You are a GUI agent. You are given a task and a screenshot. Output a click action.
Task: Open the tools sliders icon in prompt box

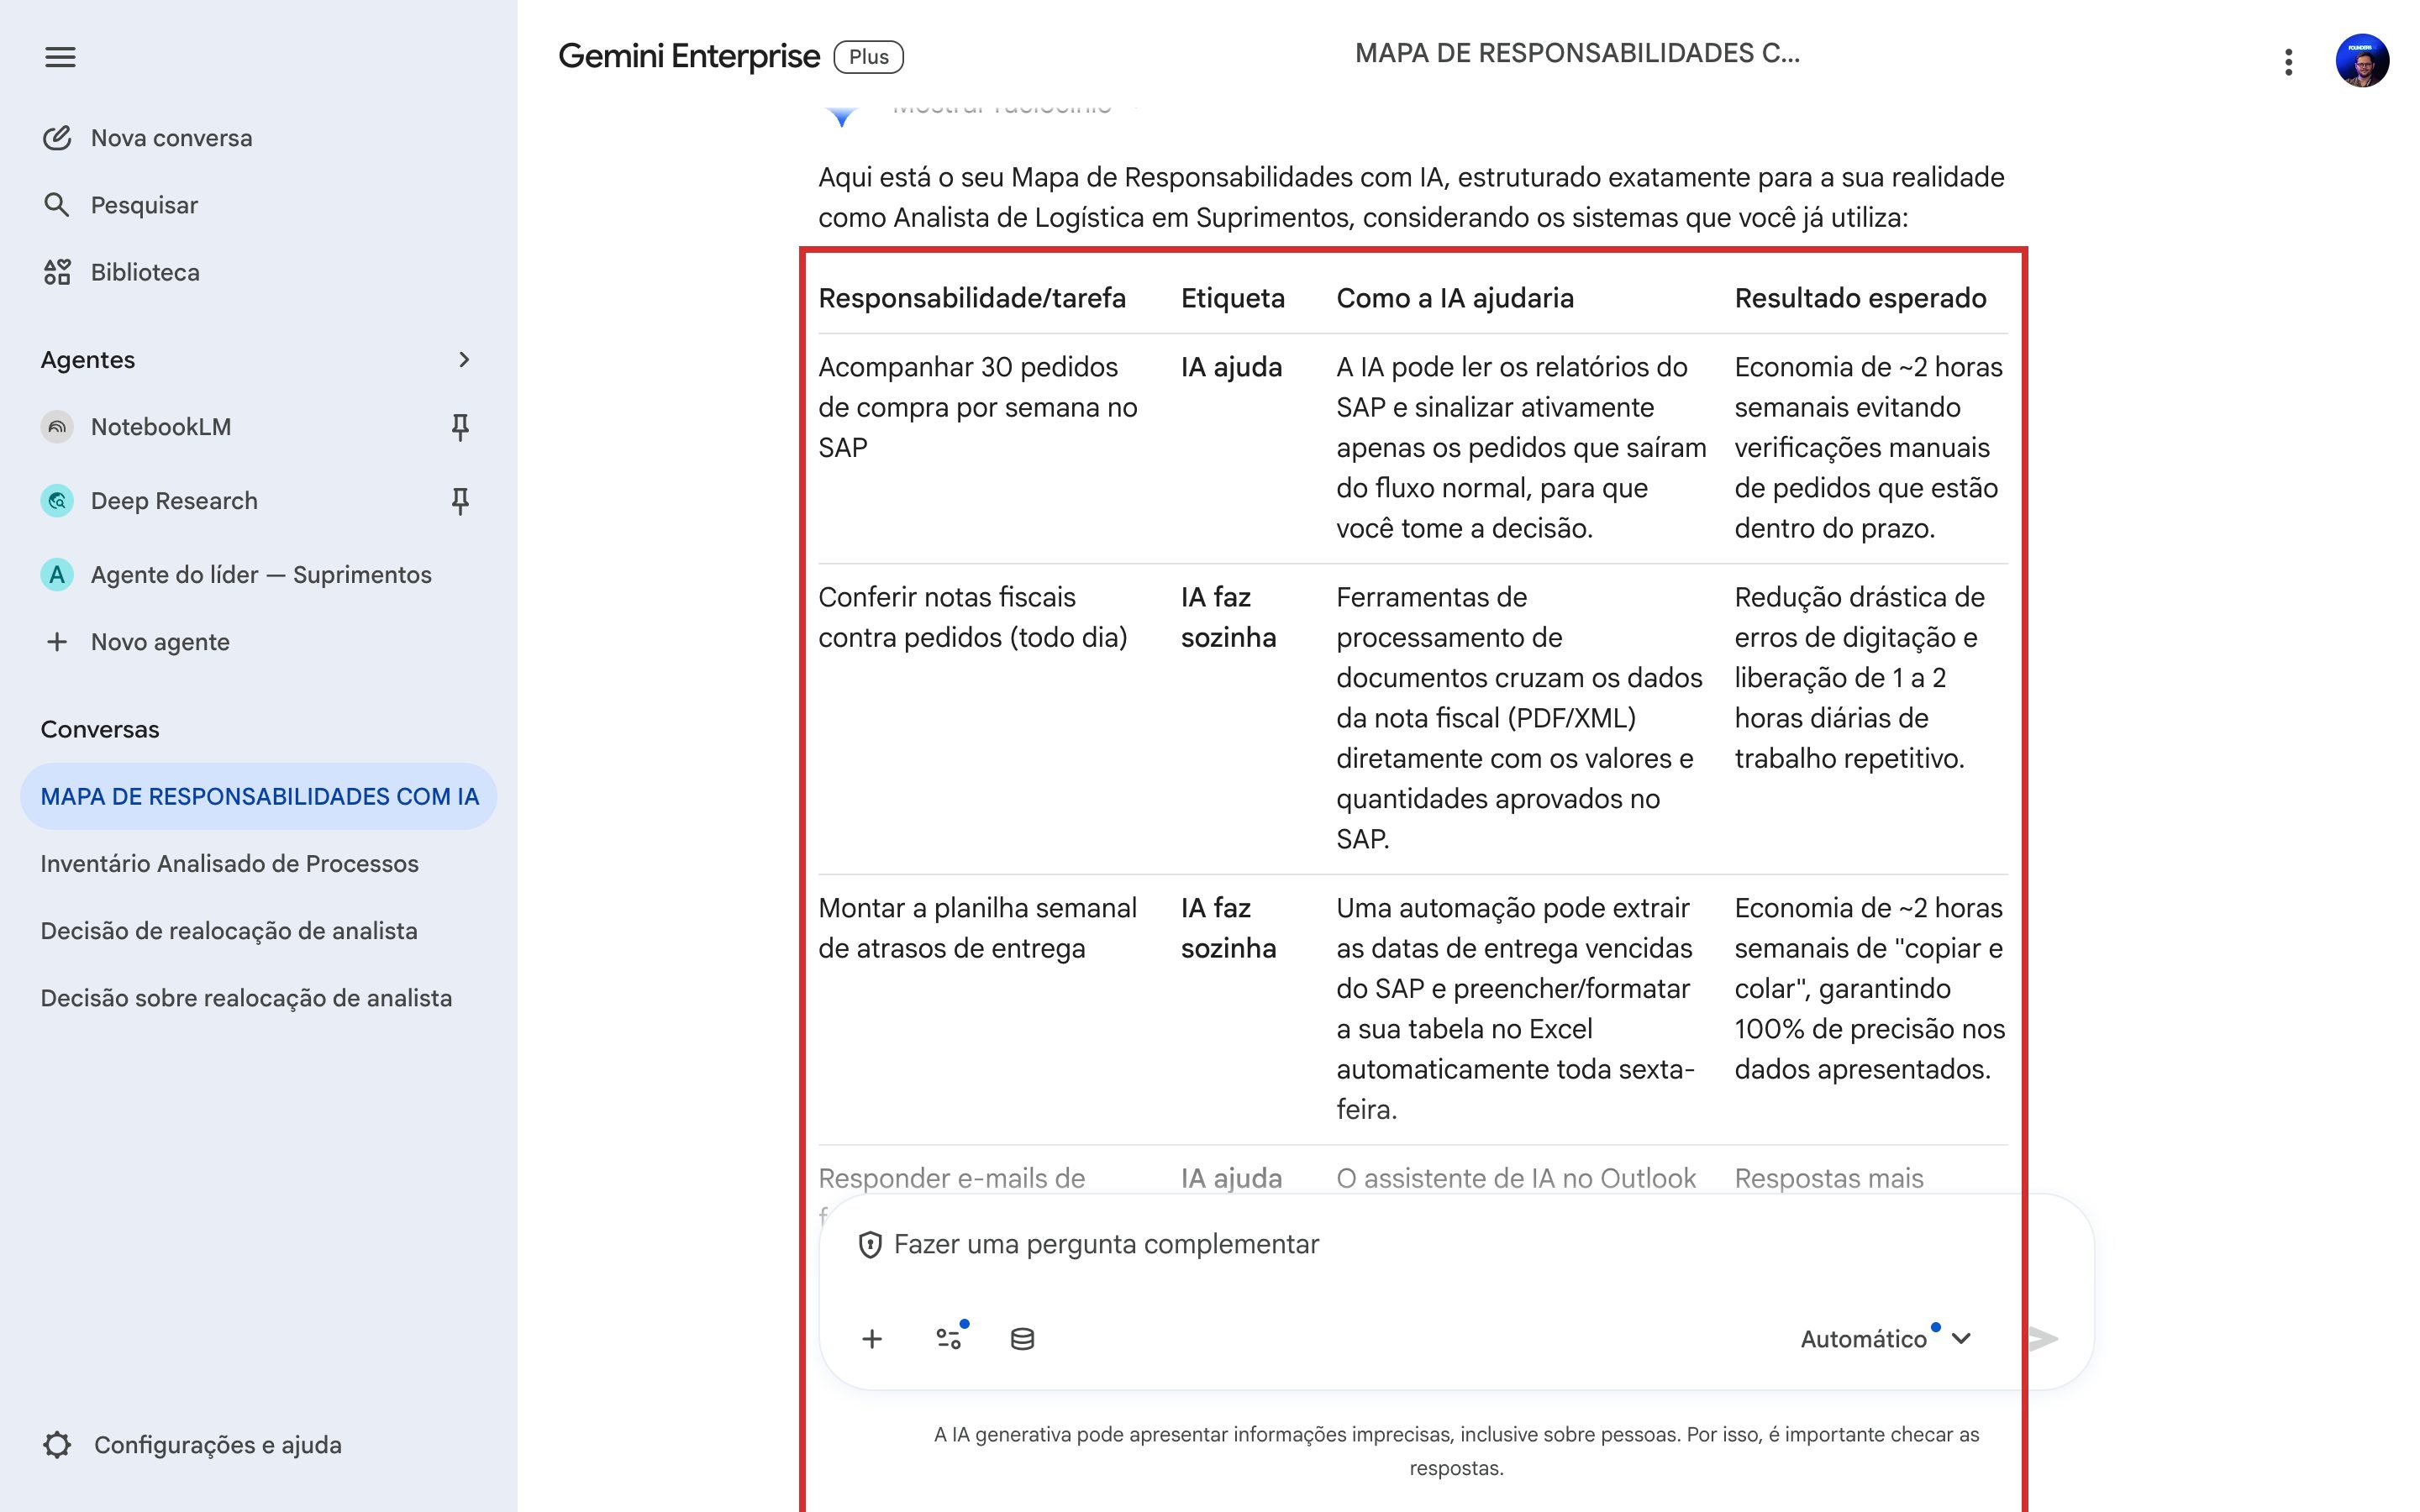(949, 1338)
